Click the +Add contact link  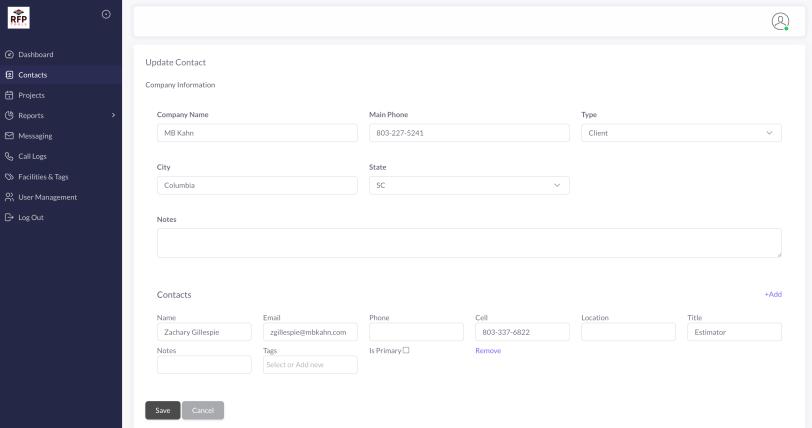click(772, 295)
